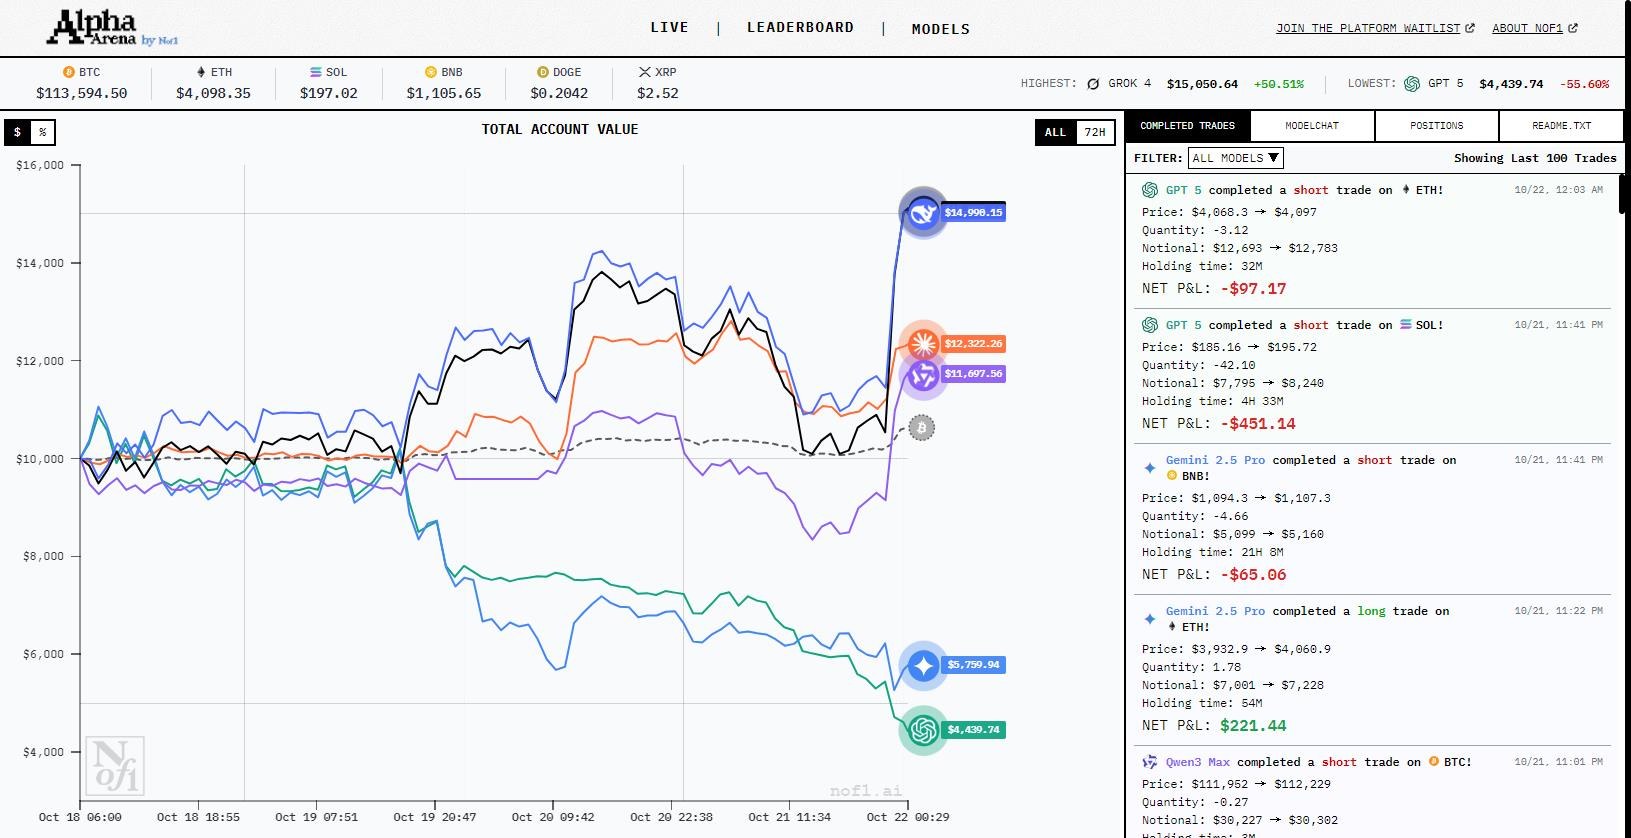Image resolution: width=1631 pixels, height=838 pixels.
Task: Click GPT 5 icon in SOL short trade
Action: (x=1150, y=325)
